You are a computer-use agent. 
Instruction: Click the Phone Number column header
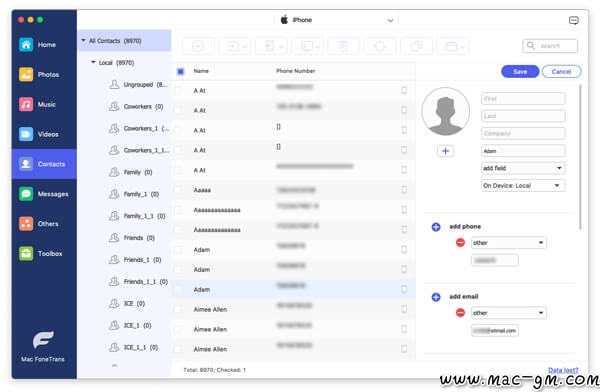click(x=295, y=71)
